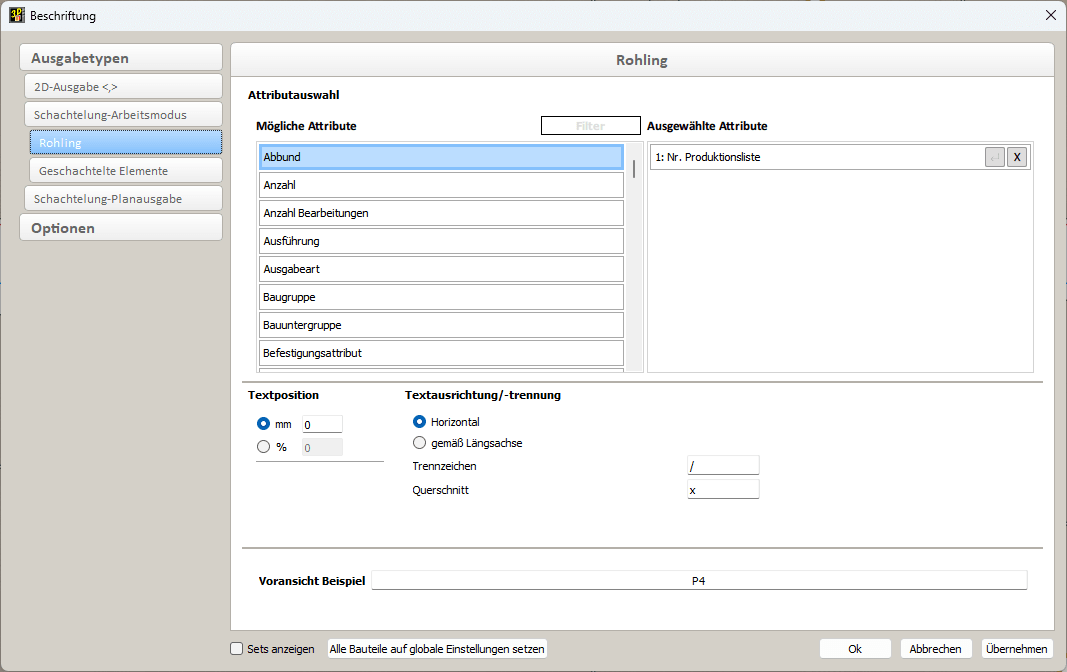The width and height of the screenshot is (1067, 672).
Task: Click the Ok button
Action: click(855, 649)
